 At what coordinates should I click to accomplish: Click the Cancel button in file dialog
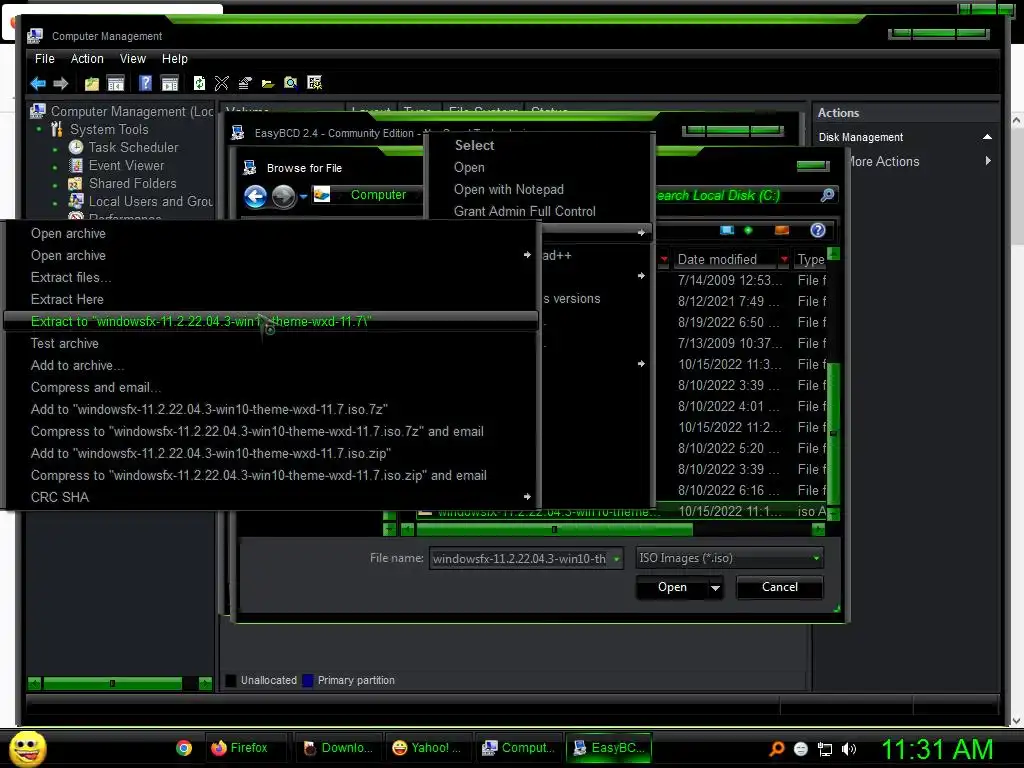pyautogui.click(x=780, y=587)
